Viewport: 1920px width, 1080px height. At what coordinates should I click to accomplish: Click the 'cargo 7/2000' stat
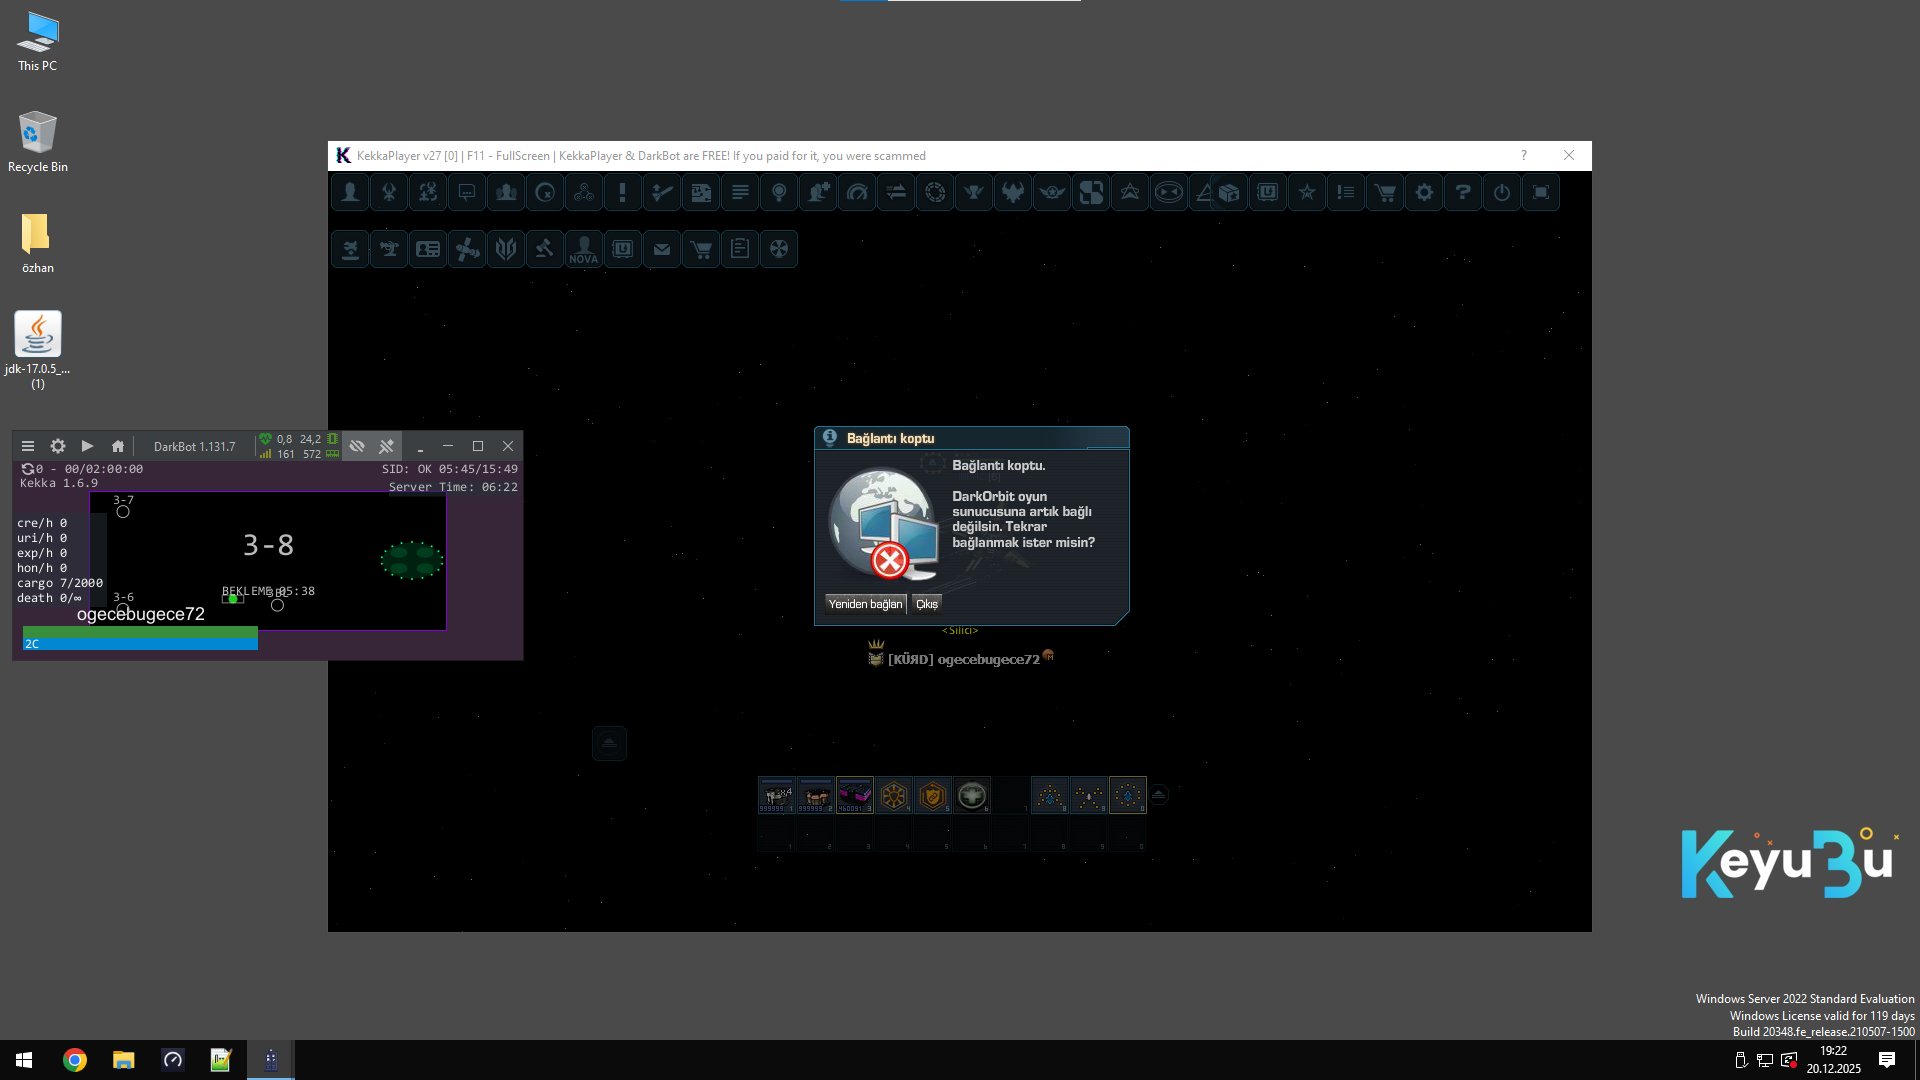coord(60,583)
